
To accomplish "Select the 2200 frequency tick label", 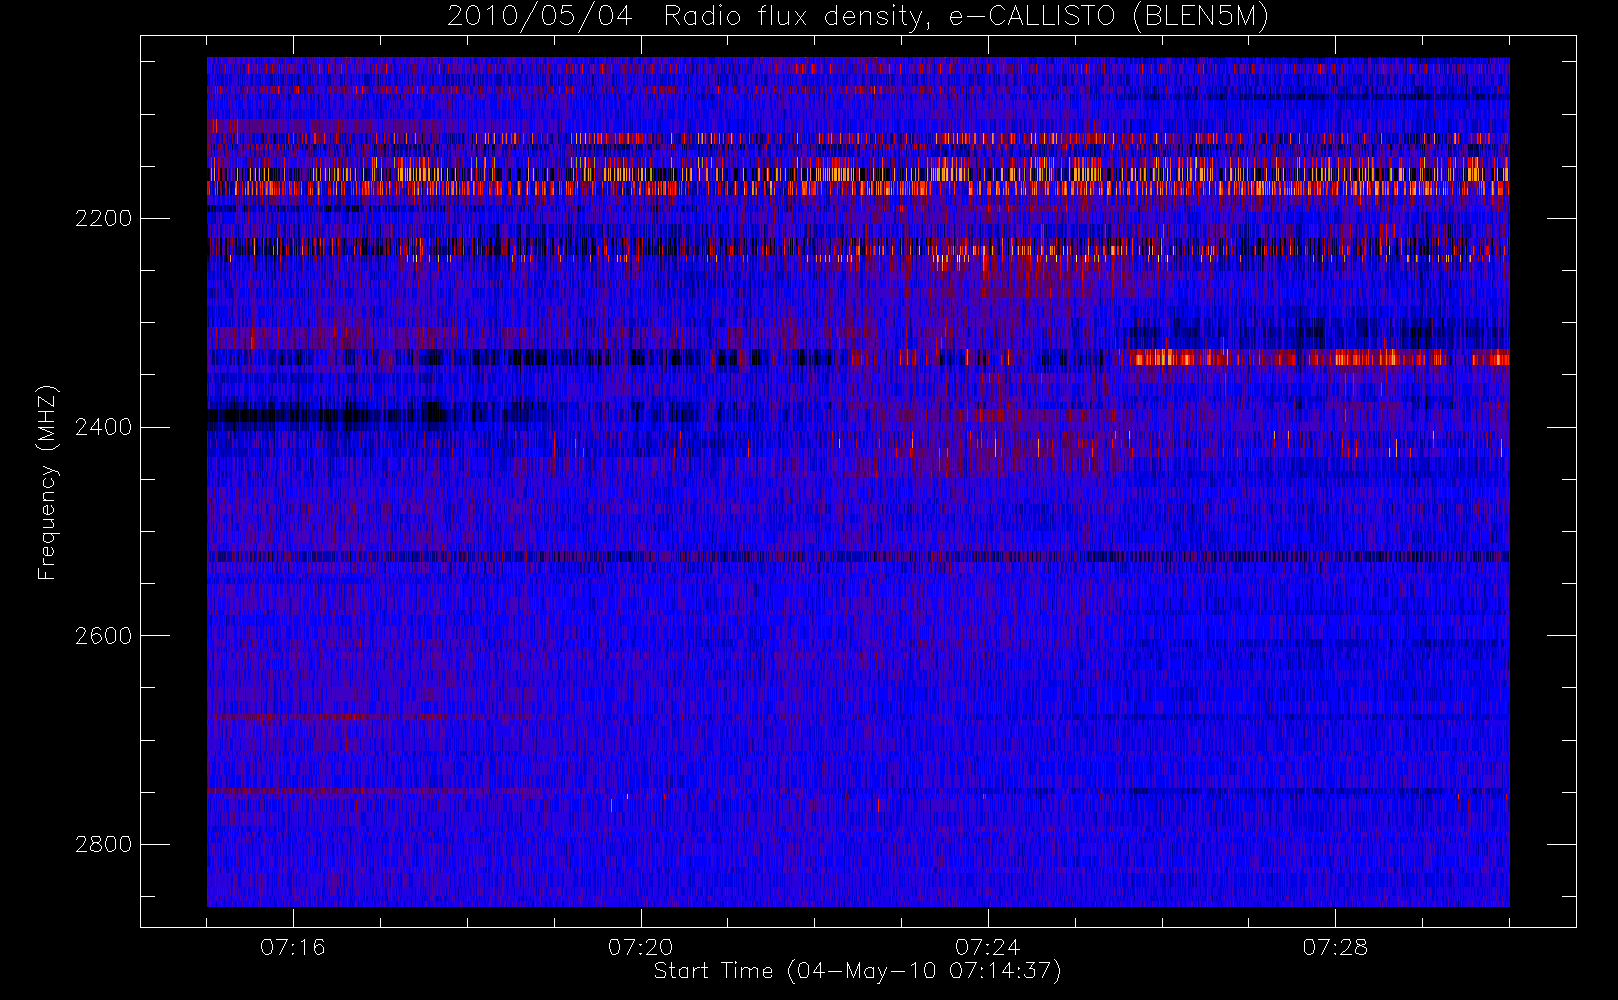I will pyautogui.click(x=103, y=218).
